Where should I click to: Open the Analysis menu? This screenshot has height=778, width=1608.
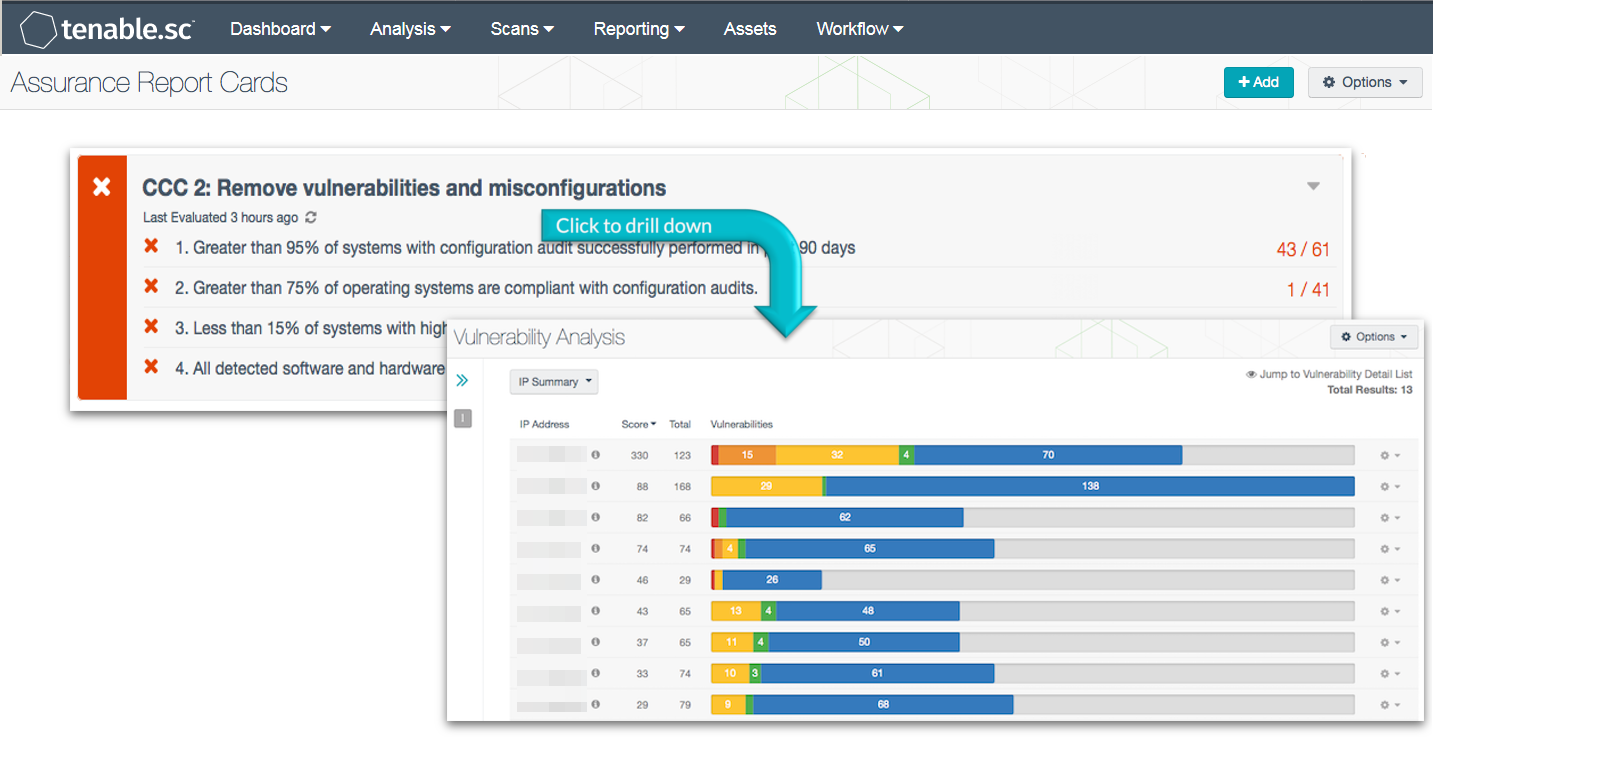pos(410,29)
